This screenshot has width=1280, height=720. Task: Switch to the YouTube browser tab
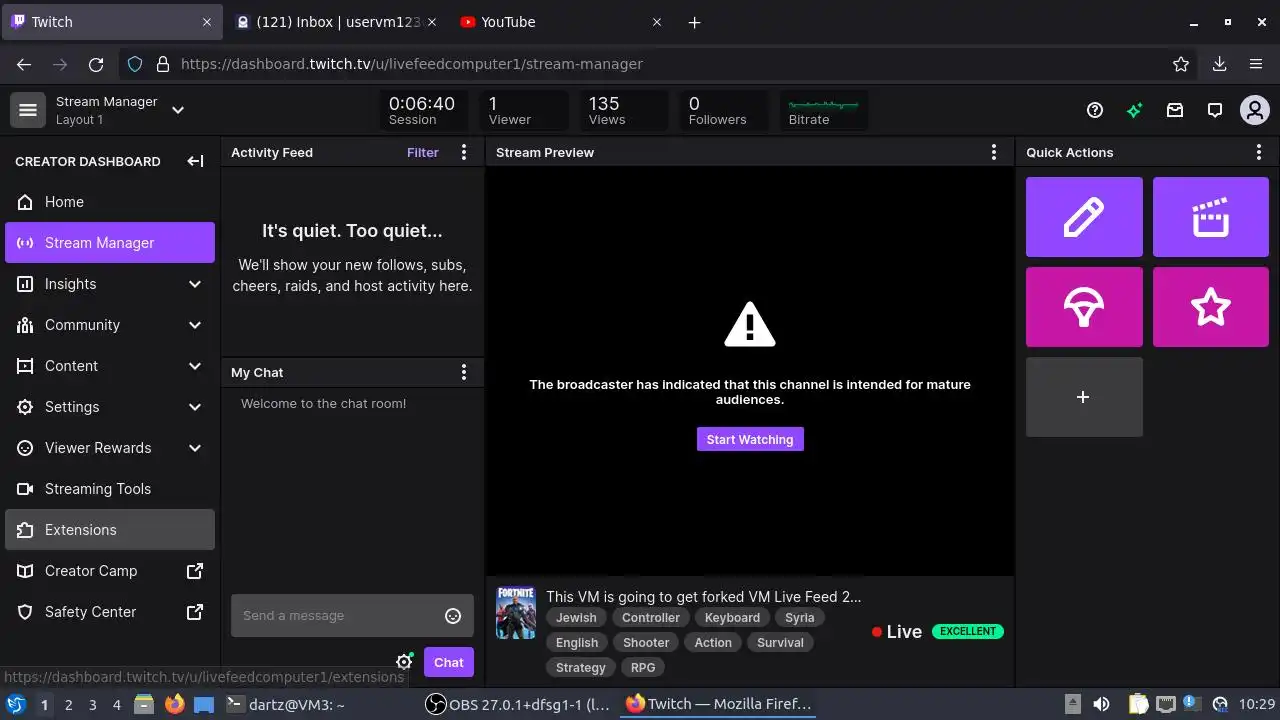pos(562,22)
